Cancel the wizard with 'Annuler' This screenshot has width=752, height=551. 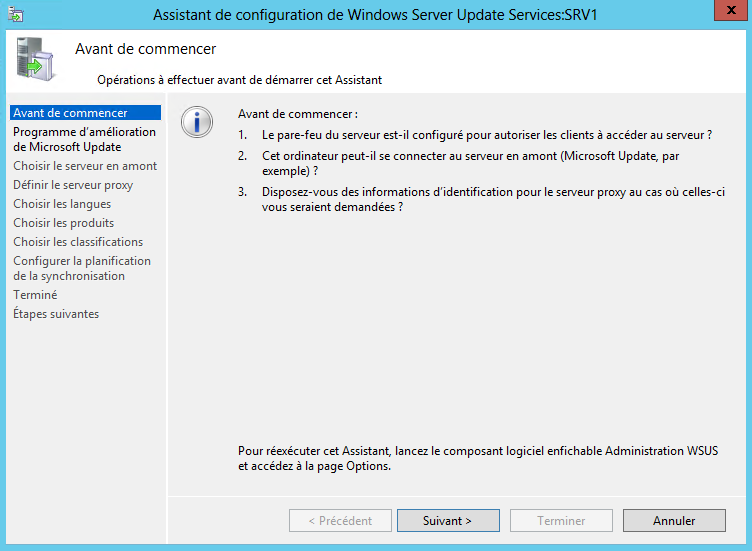pos(674,521)
